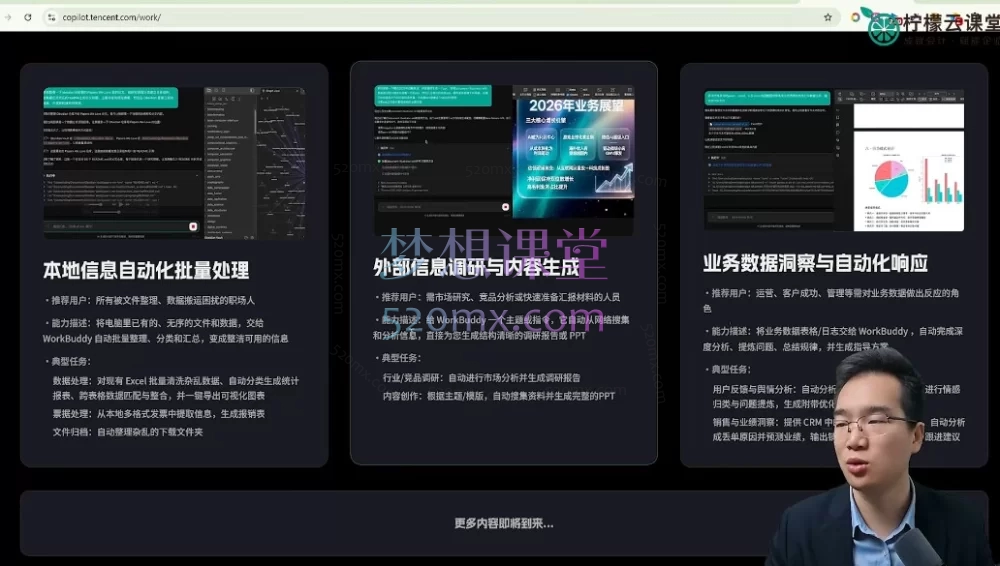1000x566 pixels.
Task: Click the 用户反馈与舆情分析 task line
Action: click(836, 396)
